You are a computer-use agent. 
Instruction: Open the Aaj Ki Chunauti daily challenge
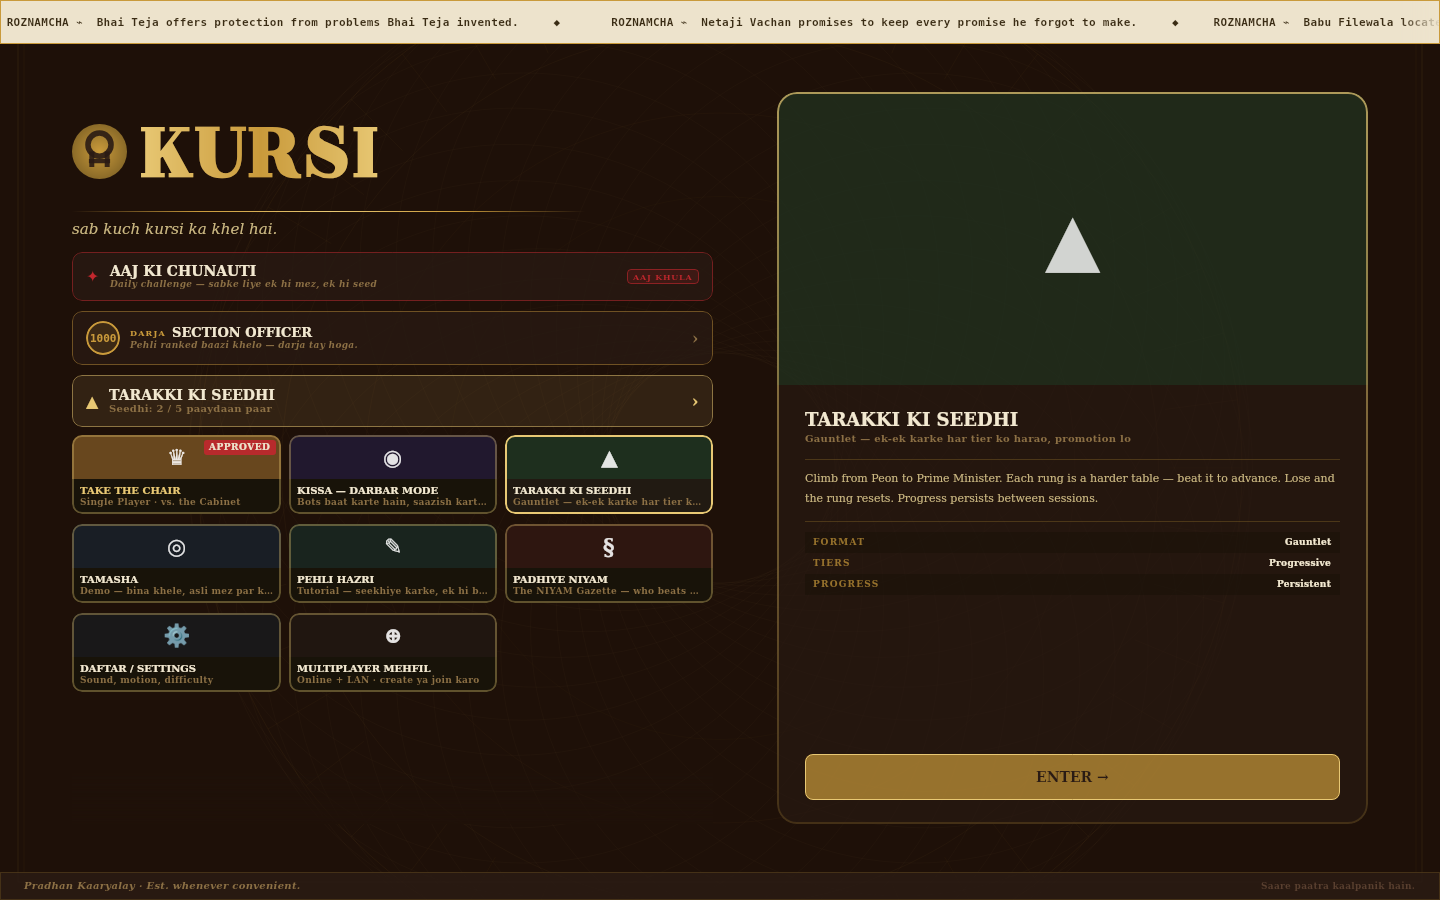(x=392, y=276)
